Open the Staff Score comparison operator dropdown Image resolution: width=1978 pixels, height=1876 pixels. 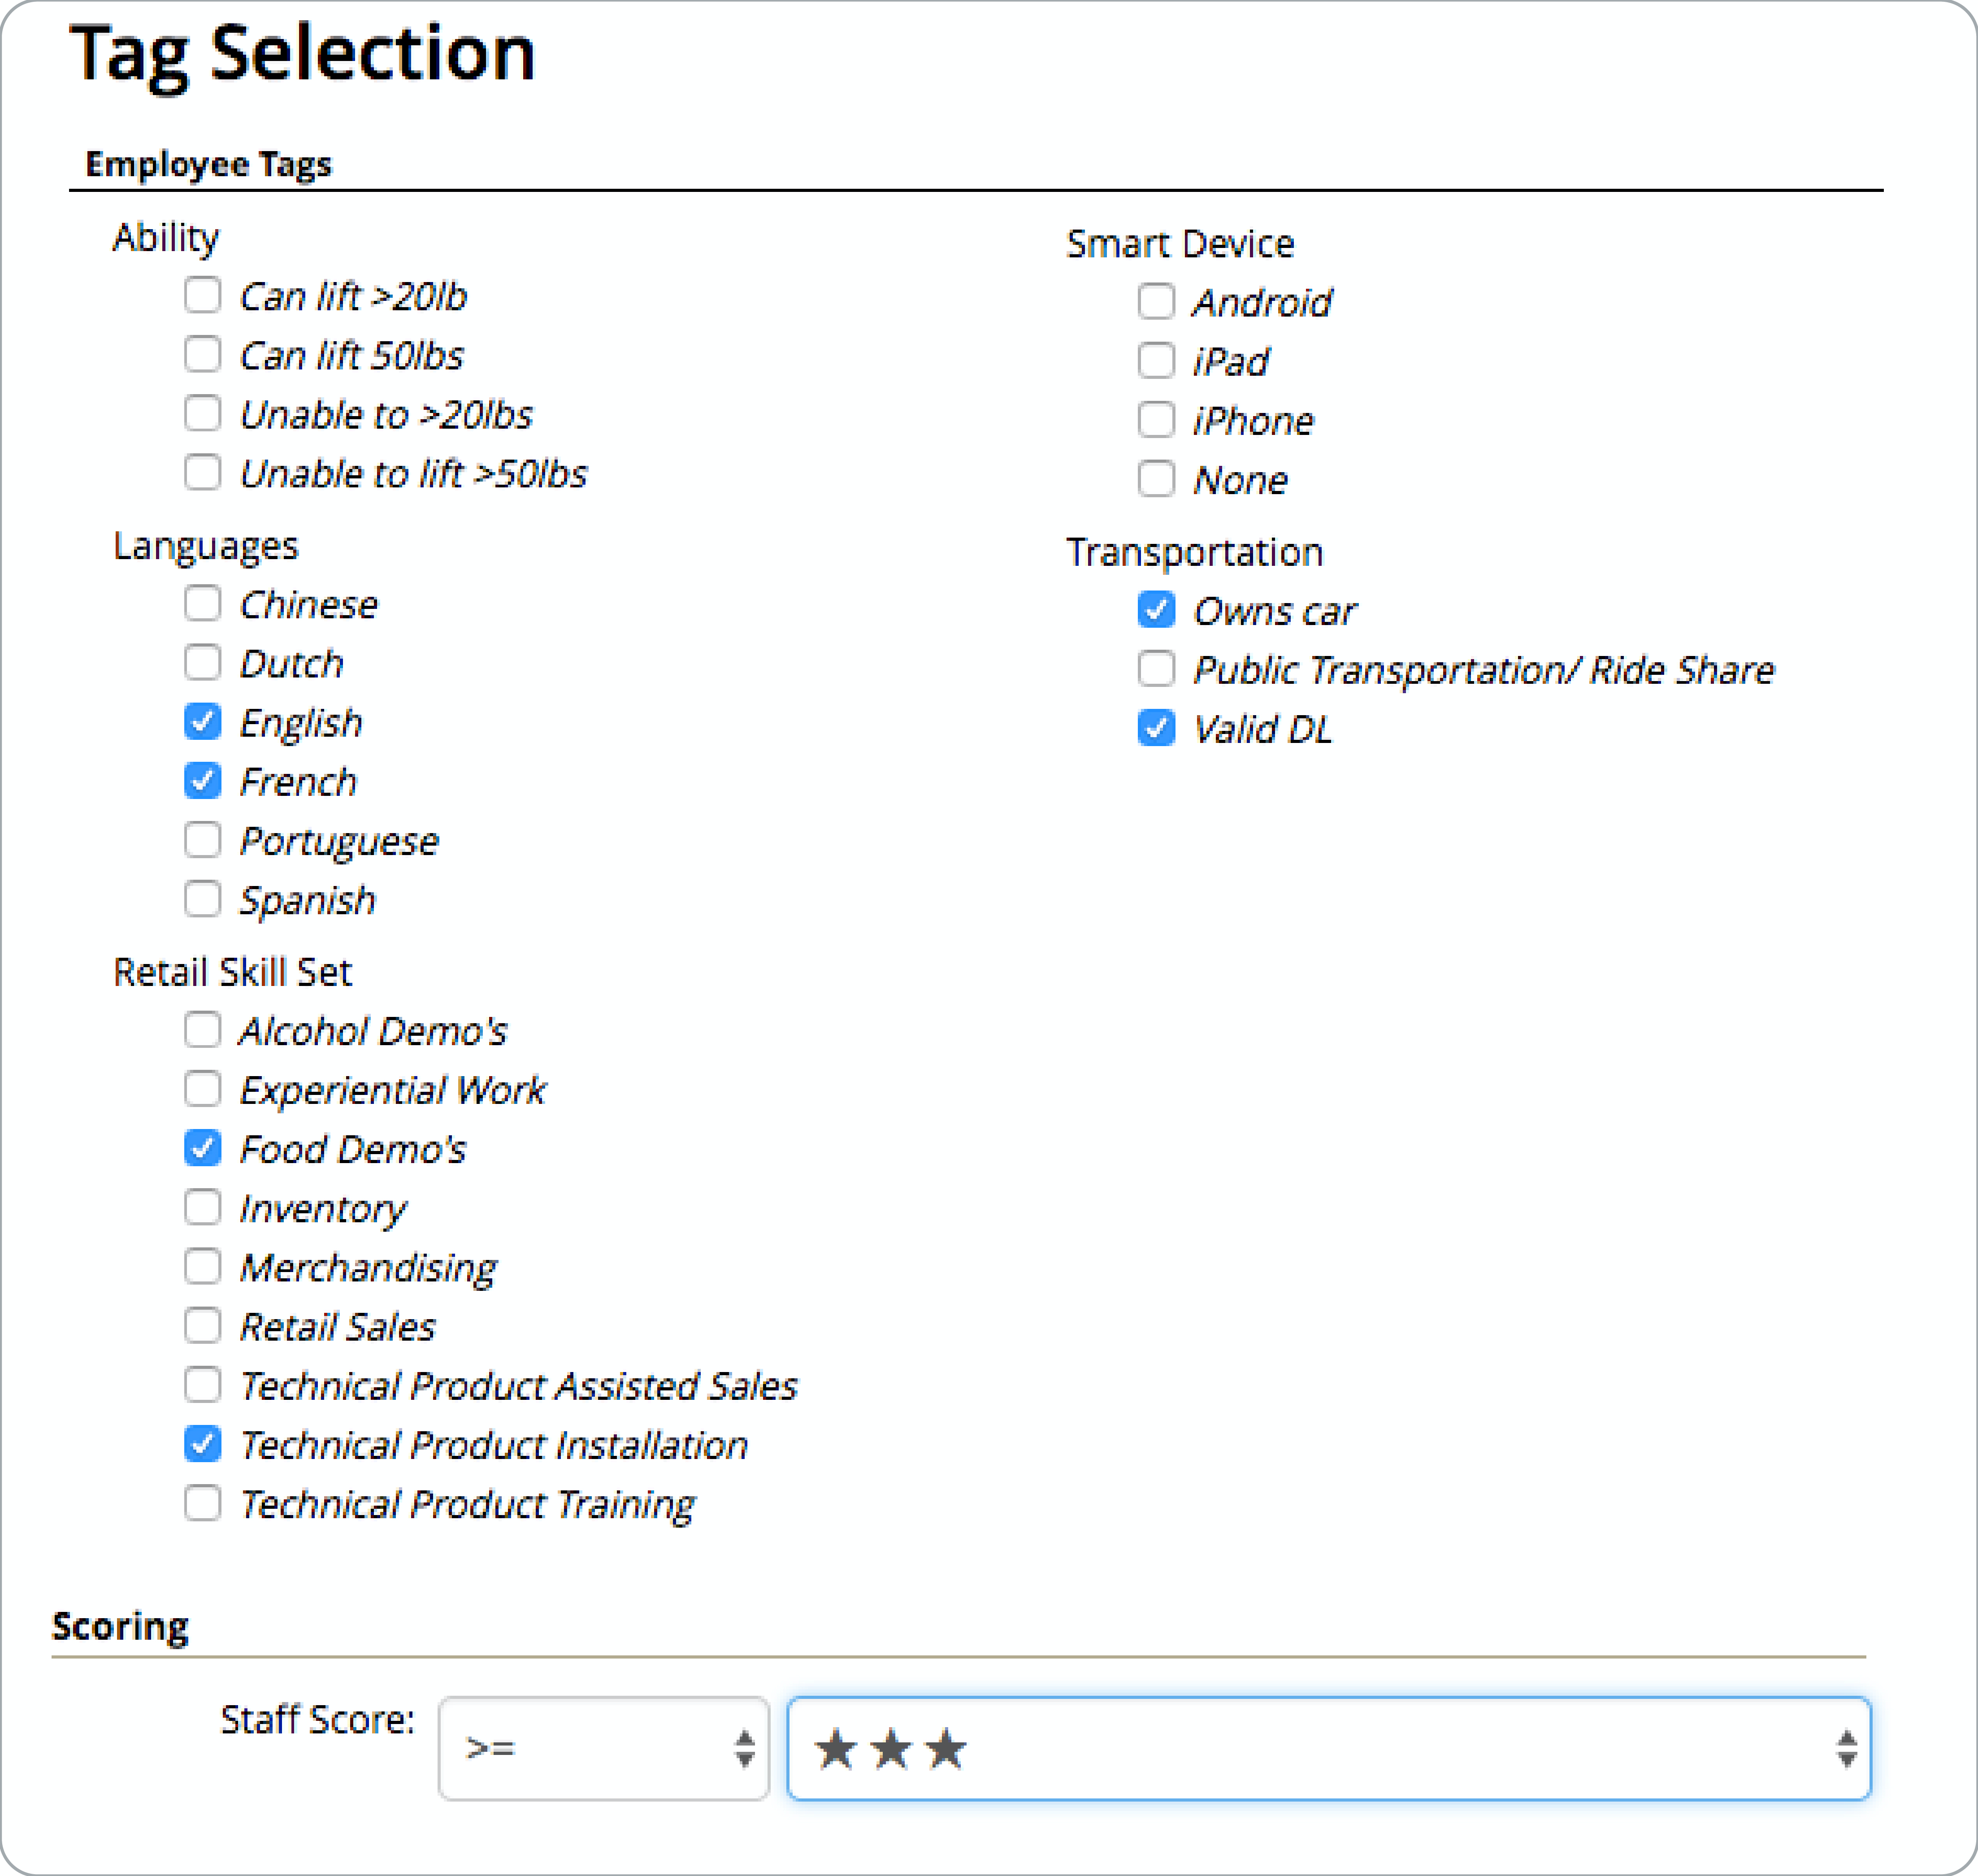pos(603,1748)
